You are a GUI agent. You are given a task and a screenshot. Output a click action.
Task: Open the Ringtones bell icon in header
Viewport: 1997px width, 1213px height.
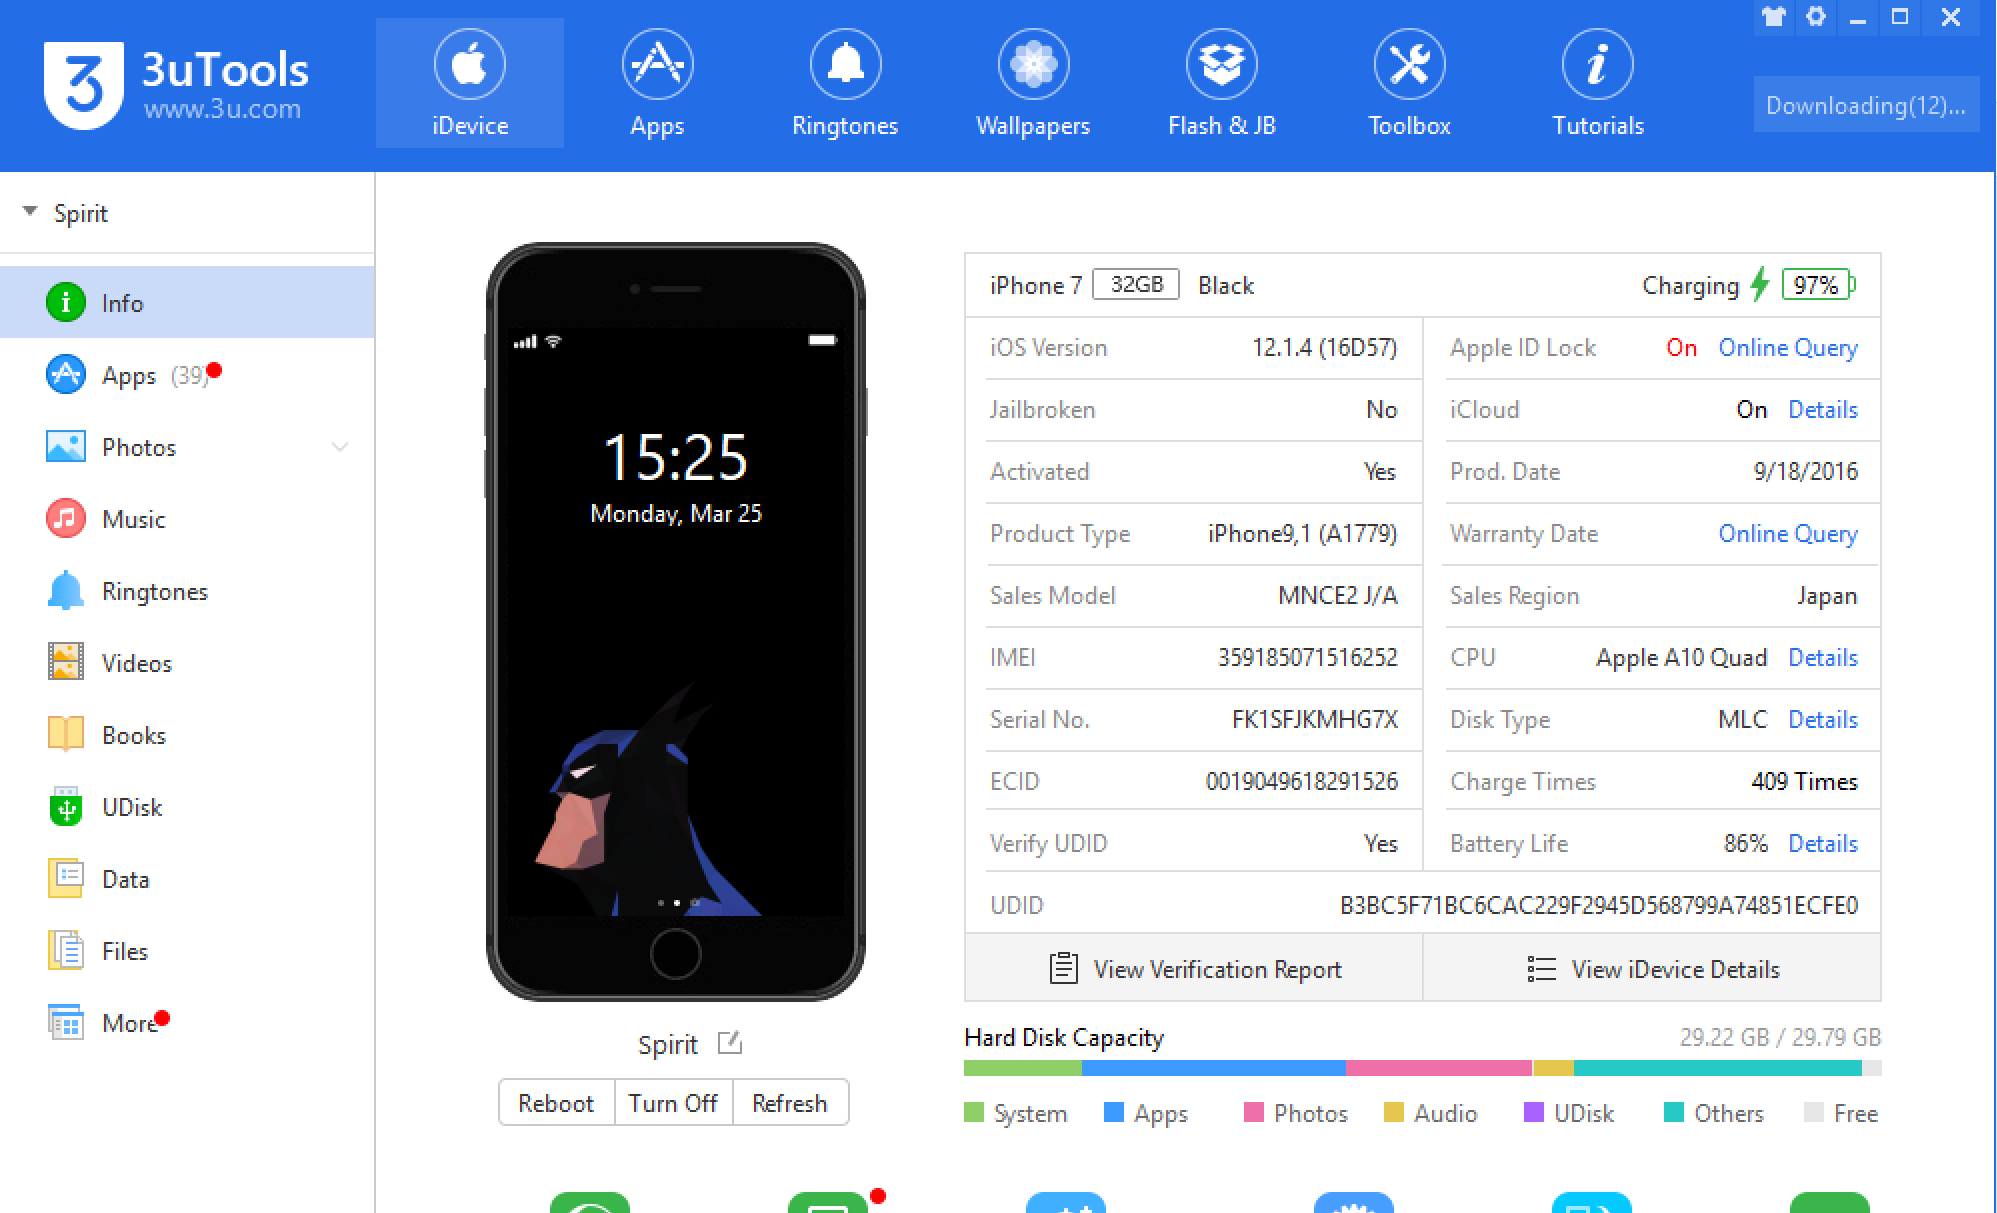click(845, 66)
